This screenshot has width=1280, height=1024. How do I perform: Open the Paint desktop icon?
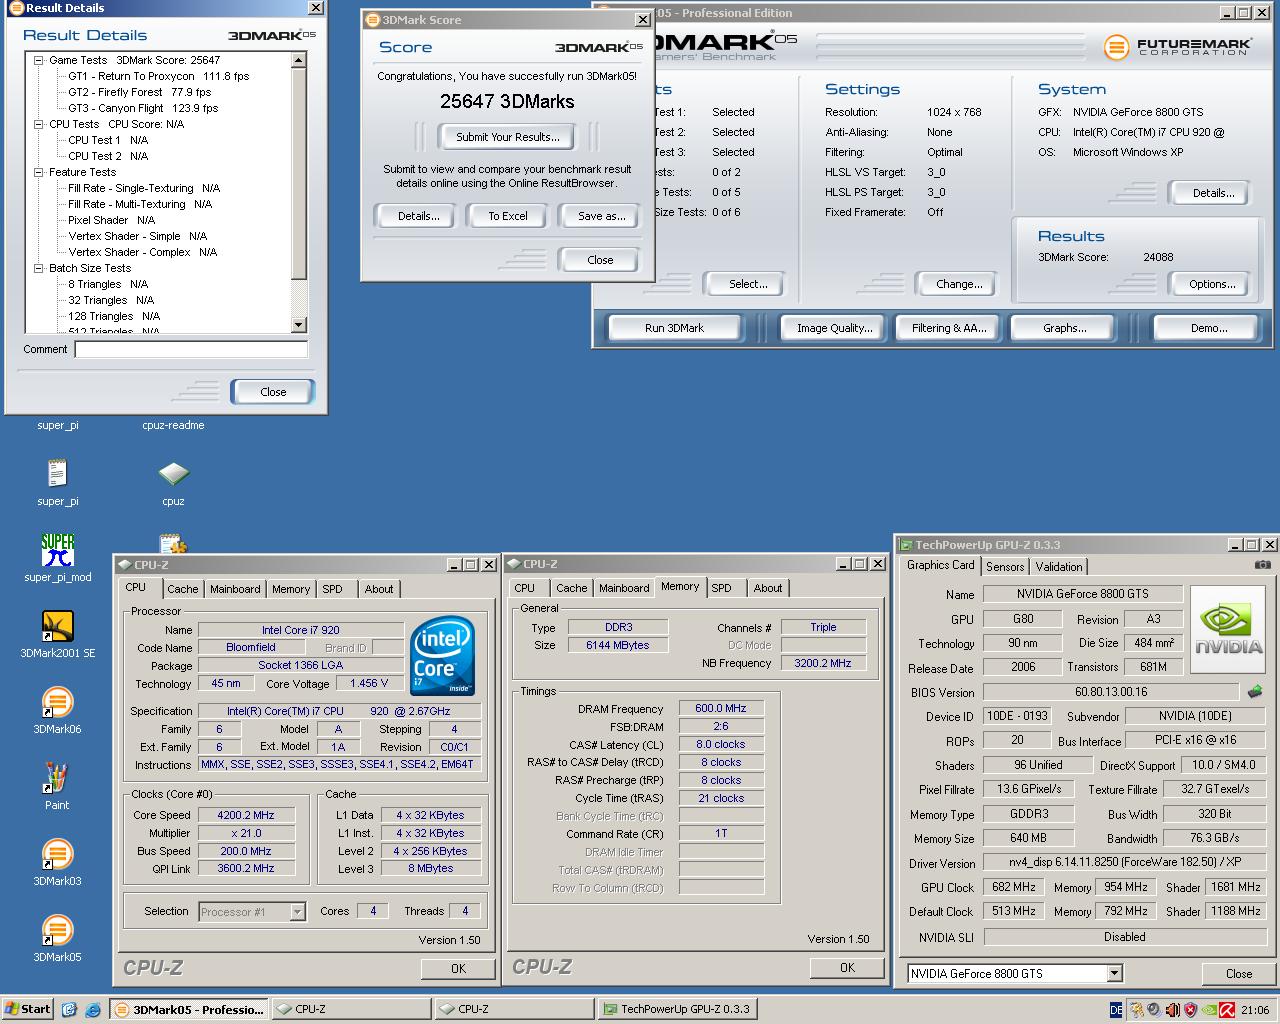(x=57, y=778)
